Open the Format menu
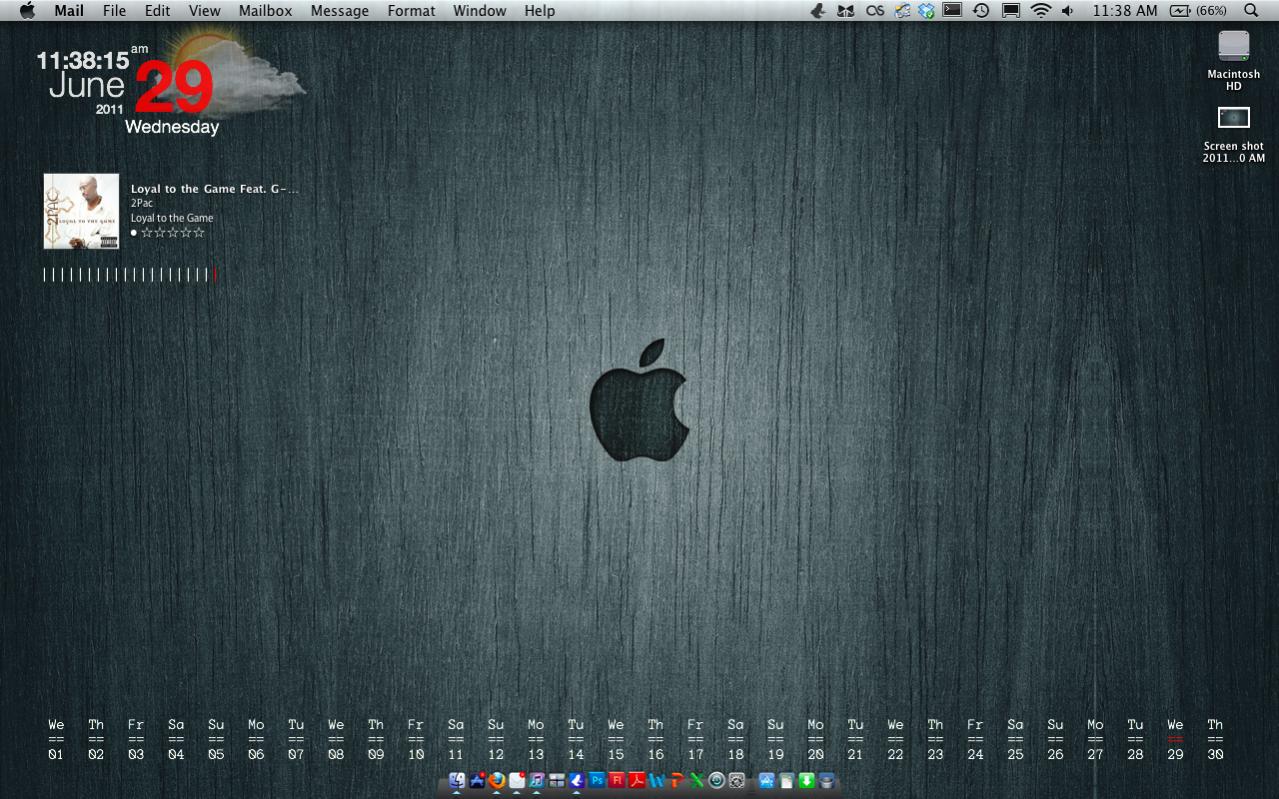The width and height of the screenshot is (1279, 799). point(411,11)
